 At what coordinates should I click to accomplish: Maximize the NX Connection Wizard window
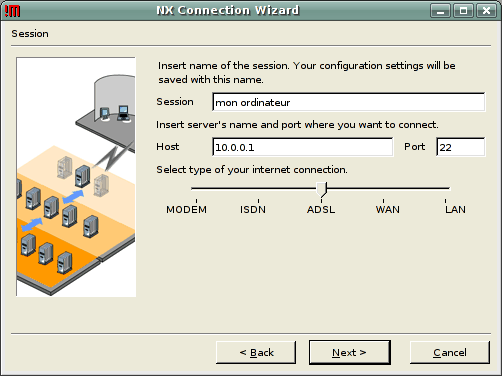pos(463,11)
